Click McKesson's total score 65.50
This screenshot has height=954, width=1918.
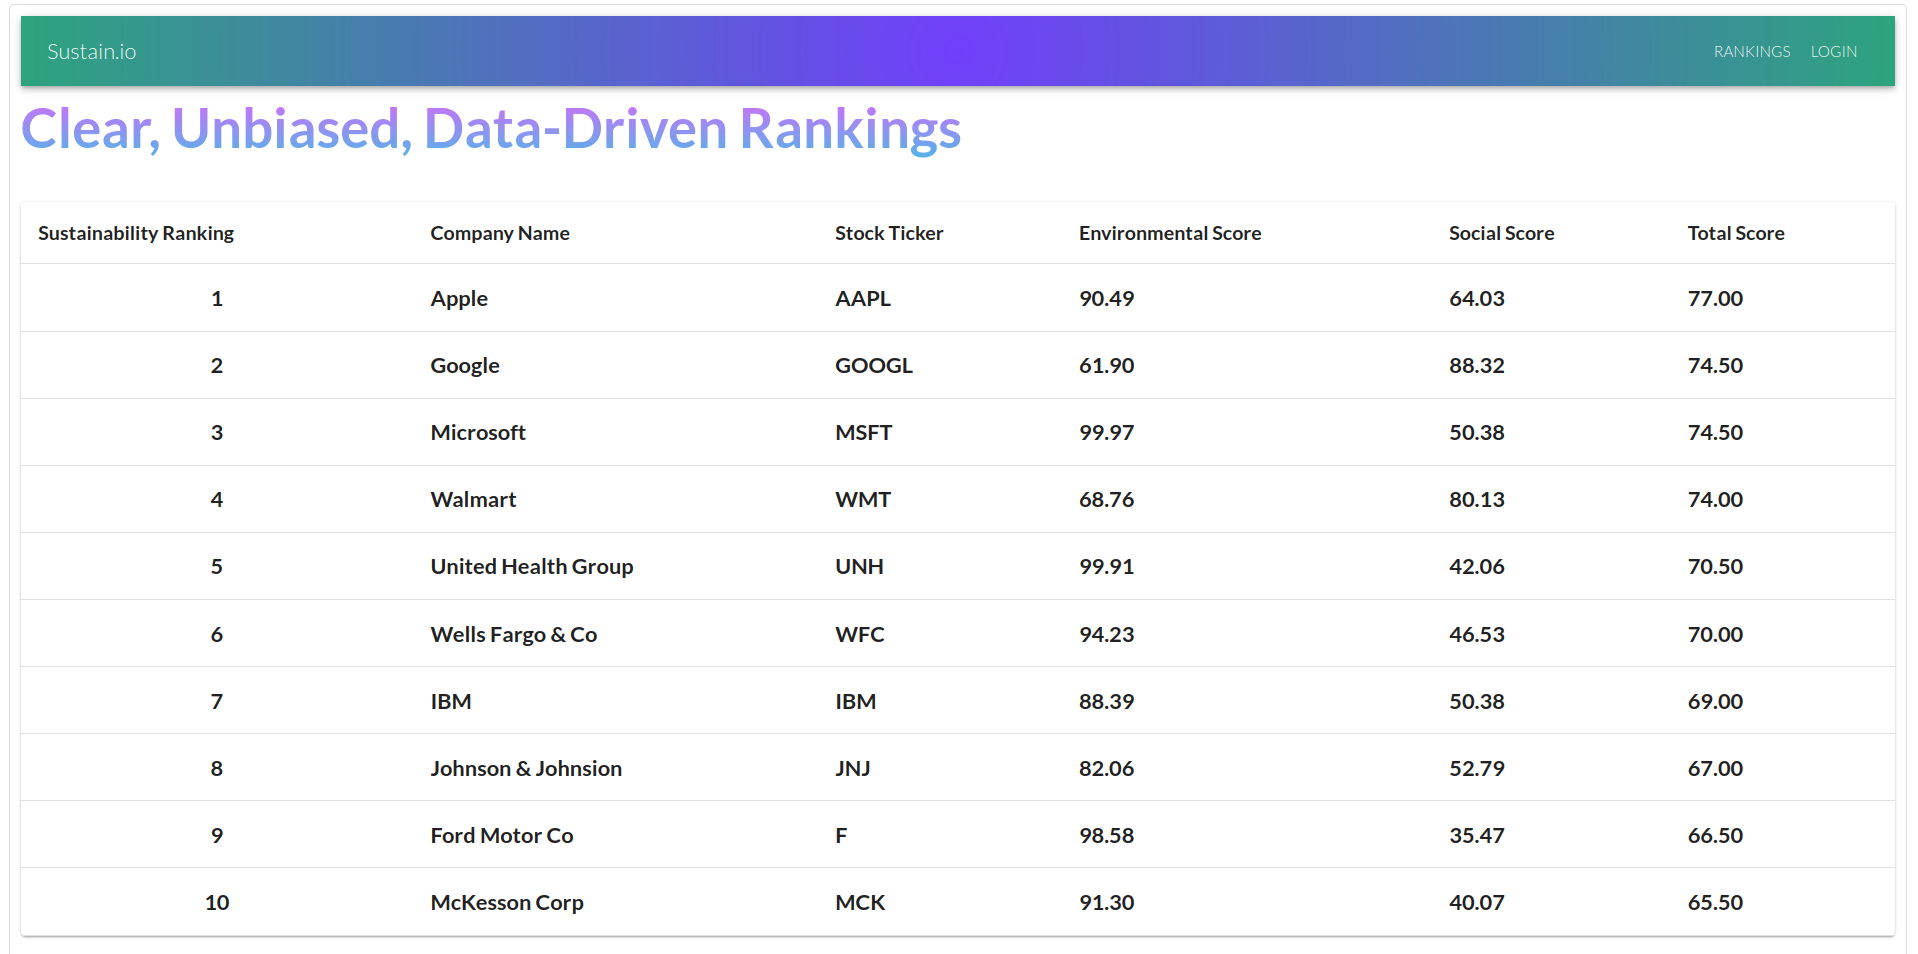click(x=1715, y=903)
